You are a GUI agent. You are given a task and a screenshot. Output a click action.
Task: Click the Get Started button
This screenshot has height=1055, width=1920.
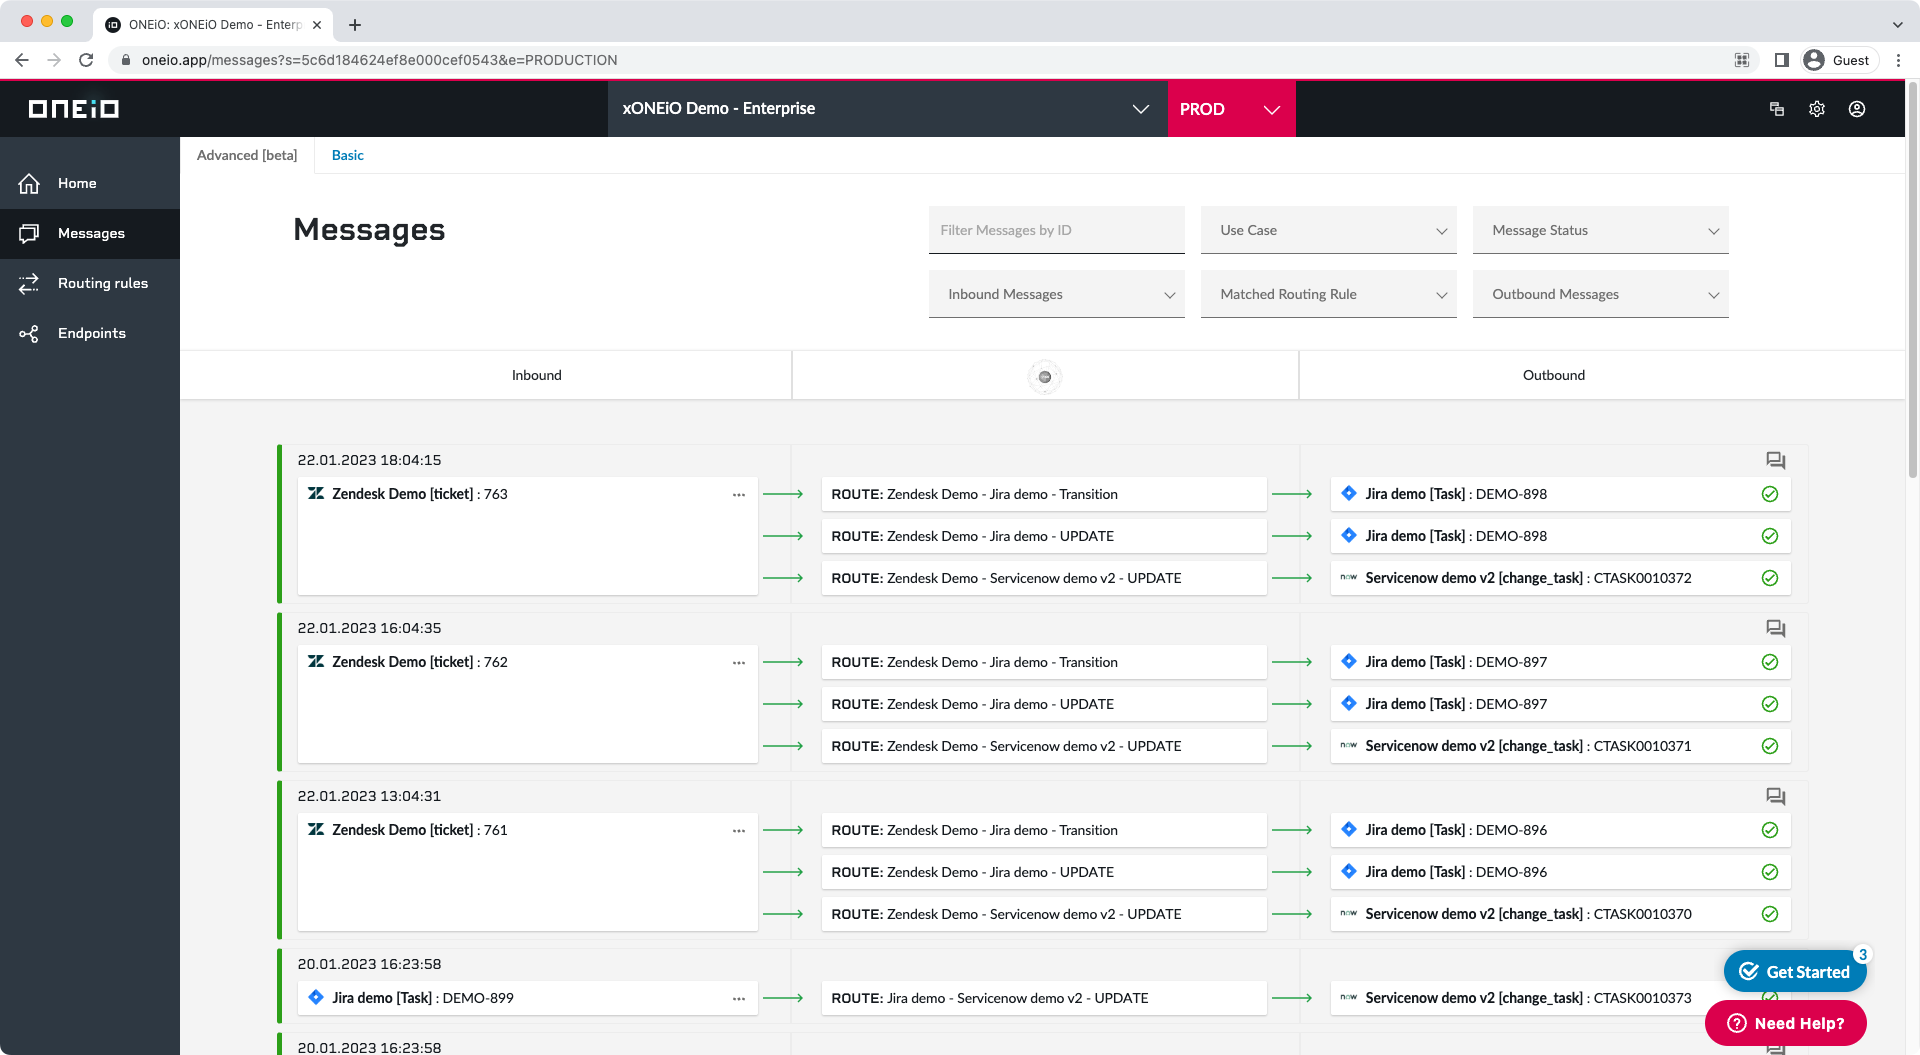(1794, 971)
